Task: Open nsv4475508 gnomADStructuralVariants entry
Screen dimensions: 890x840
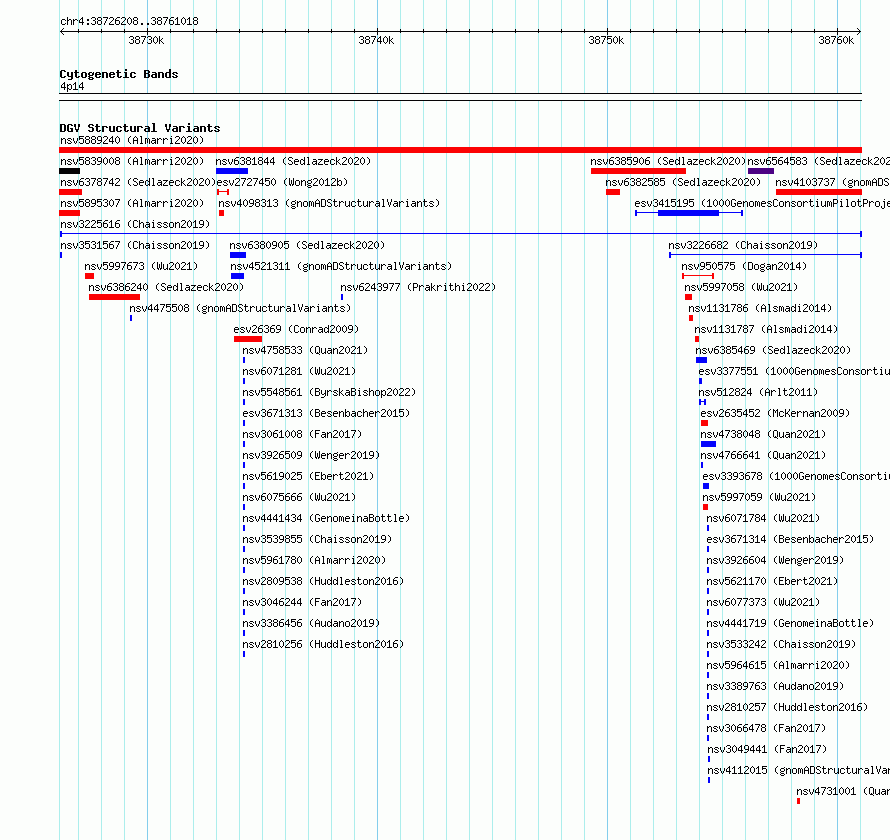Action: click(240, 308)
